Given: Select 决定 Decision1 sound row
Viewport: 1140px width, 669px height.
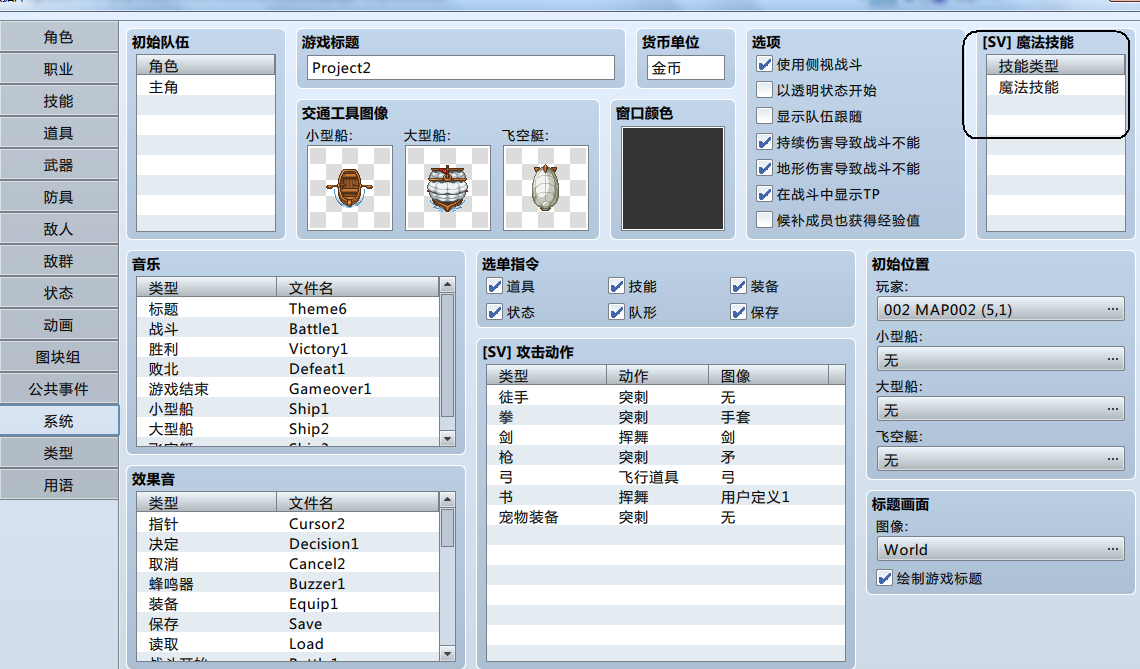Looking at the screenshot, I should click(x=288, y=543).
